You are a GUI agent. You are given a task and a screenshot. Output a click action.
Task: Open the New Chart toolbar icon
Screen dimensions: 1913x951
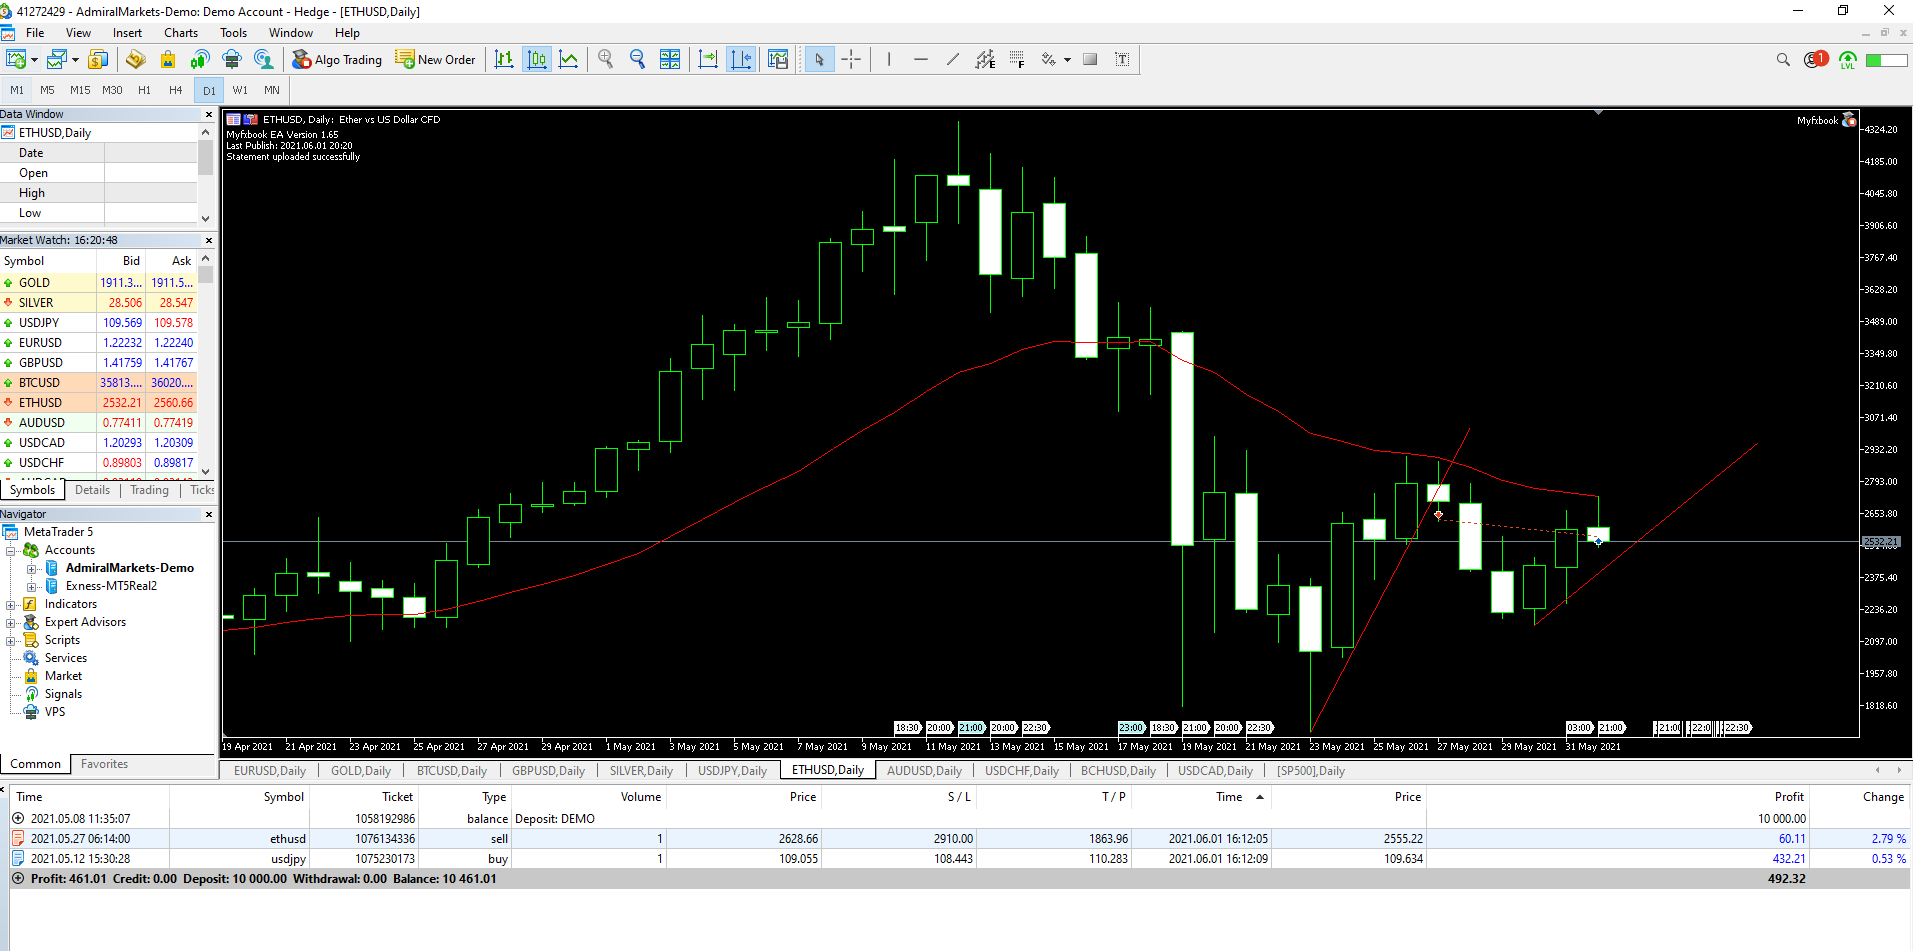pos(16,60)
